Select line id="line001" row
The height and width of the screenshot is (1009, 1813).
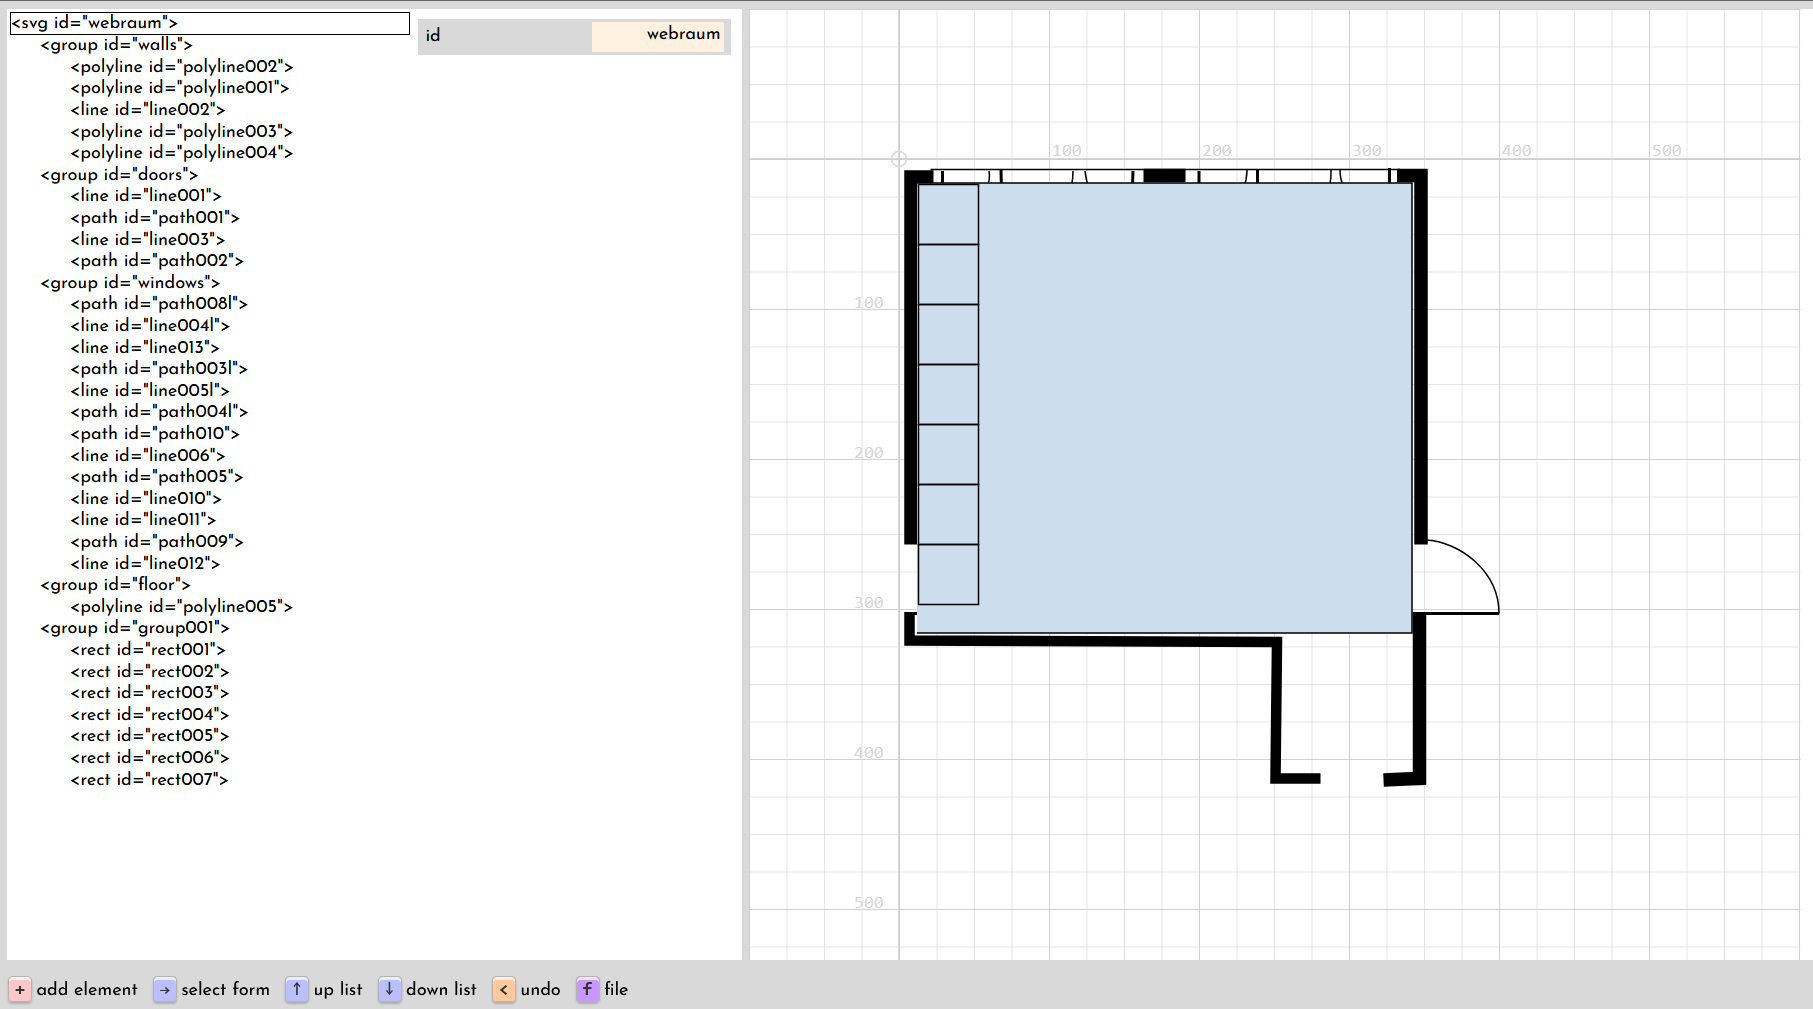146,196
